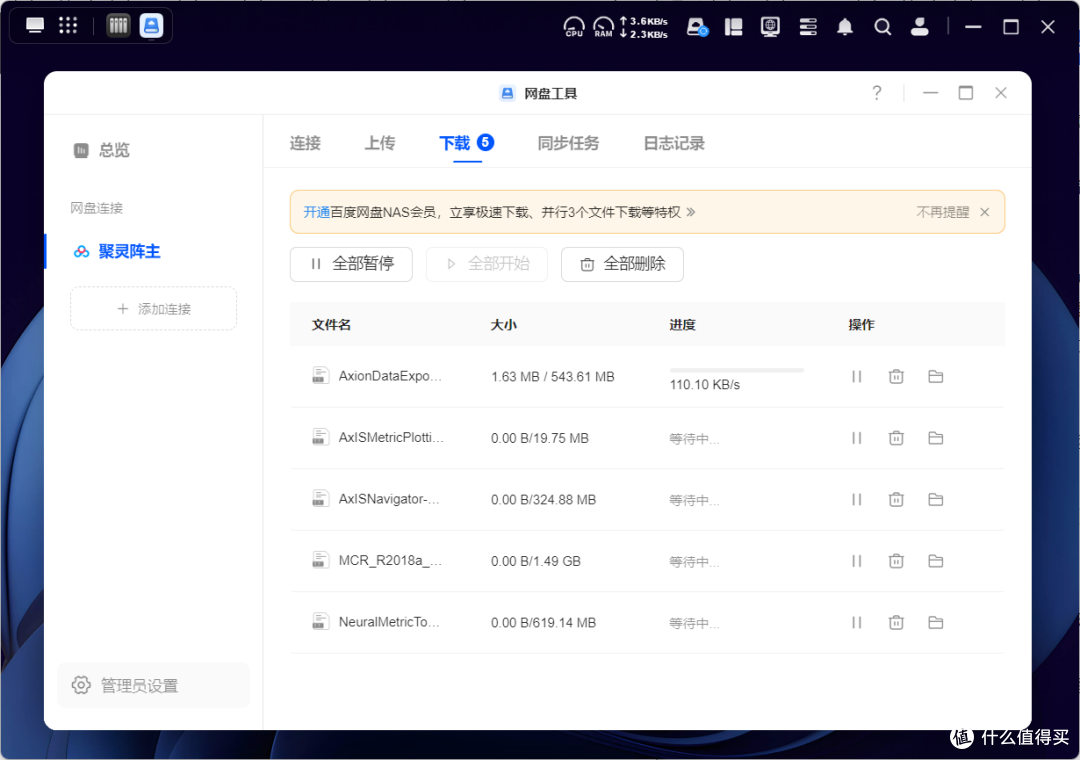Viewport: 1080px width, 760px height.
Task: Switch to the cloud drive tool taskbar icon
Action: coord(152,26)
